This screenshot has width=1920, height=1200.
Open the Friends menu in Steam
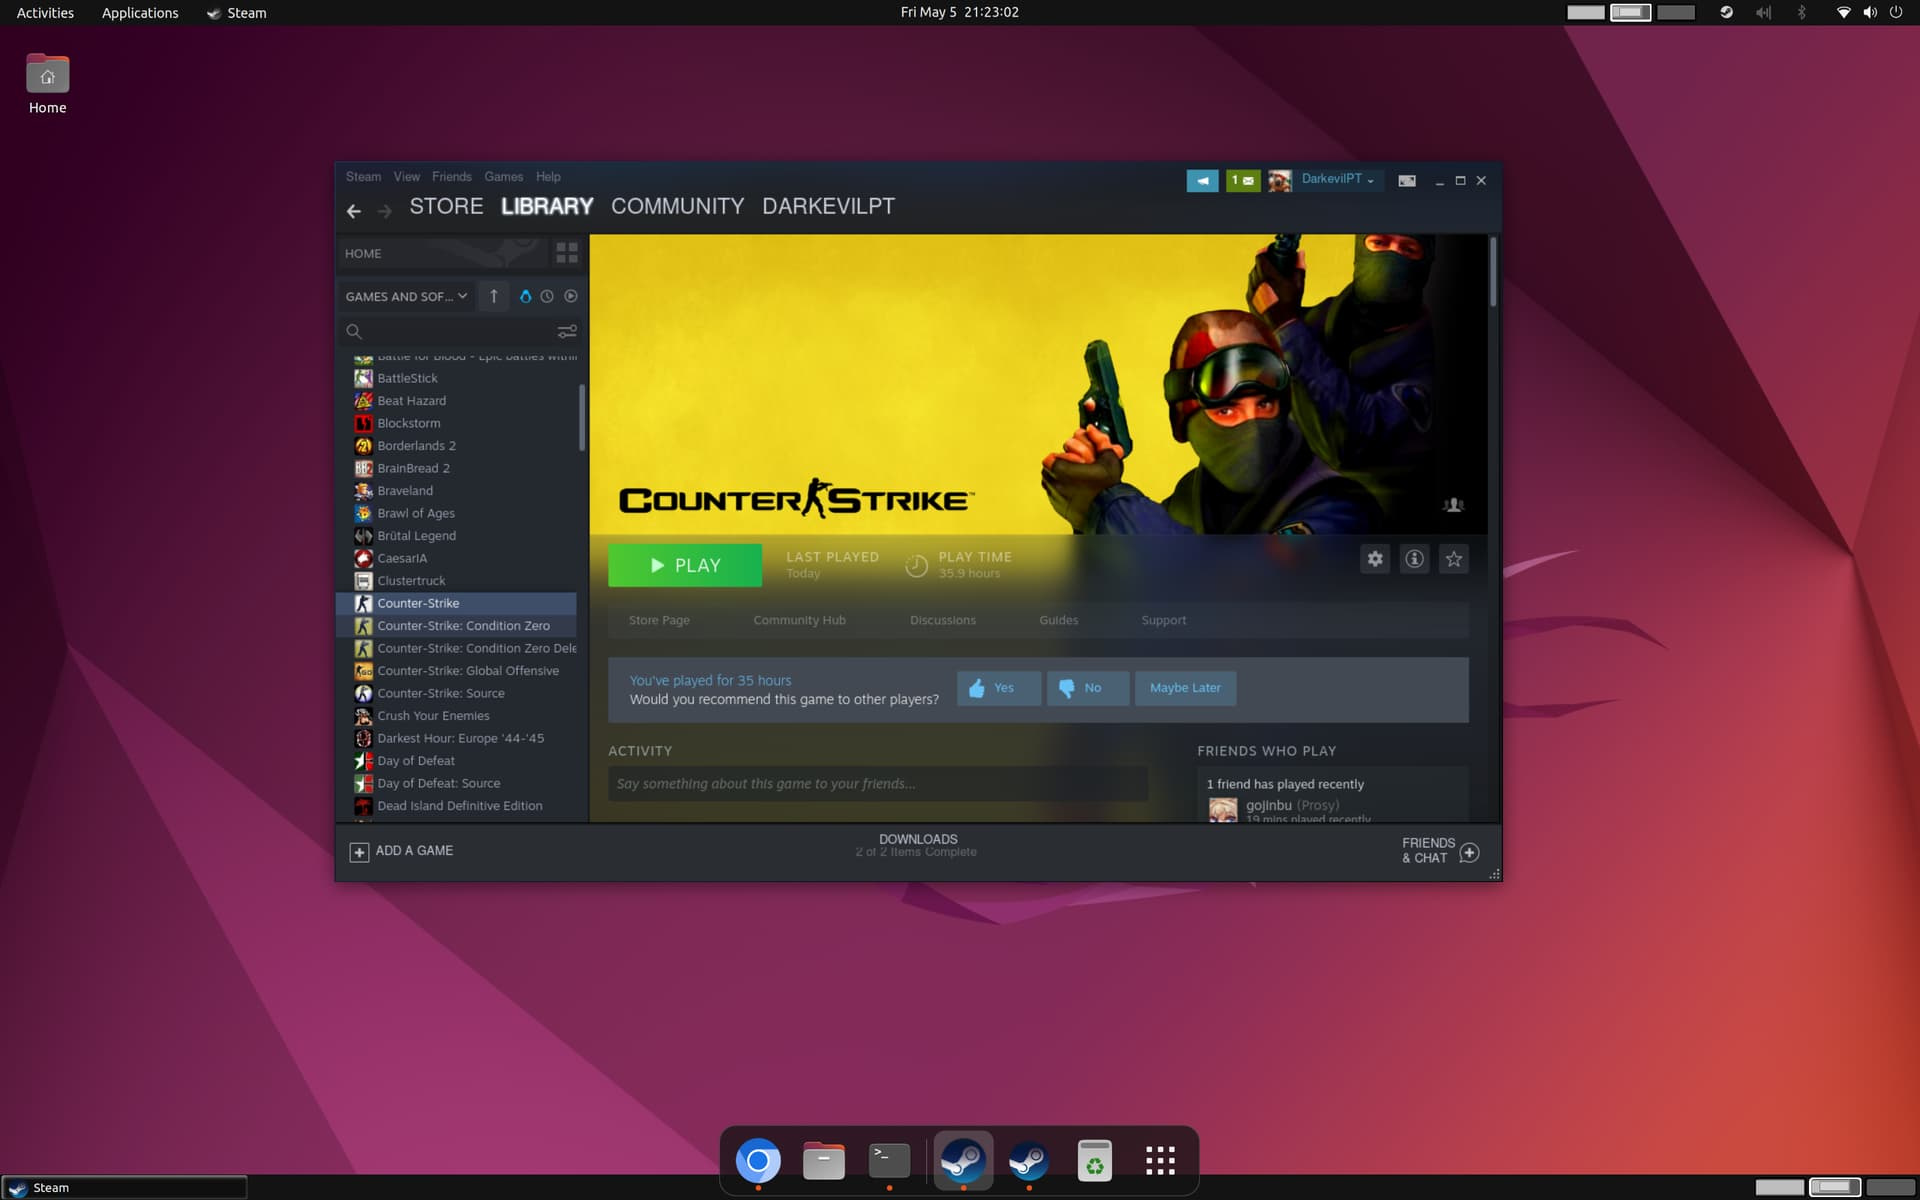pos(451,176)
